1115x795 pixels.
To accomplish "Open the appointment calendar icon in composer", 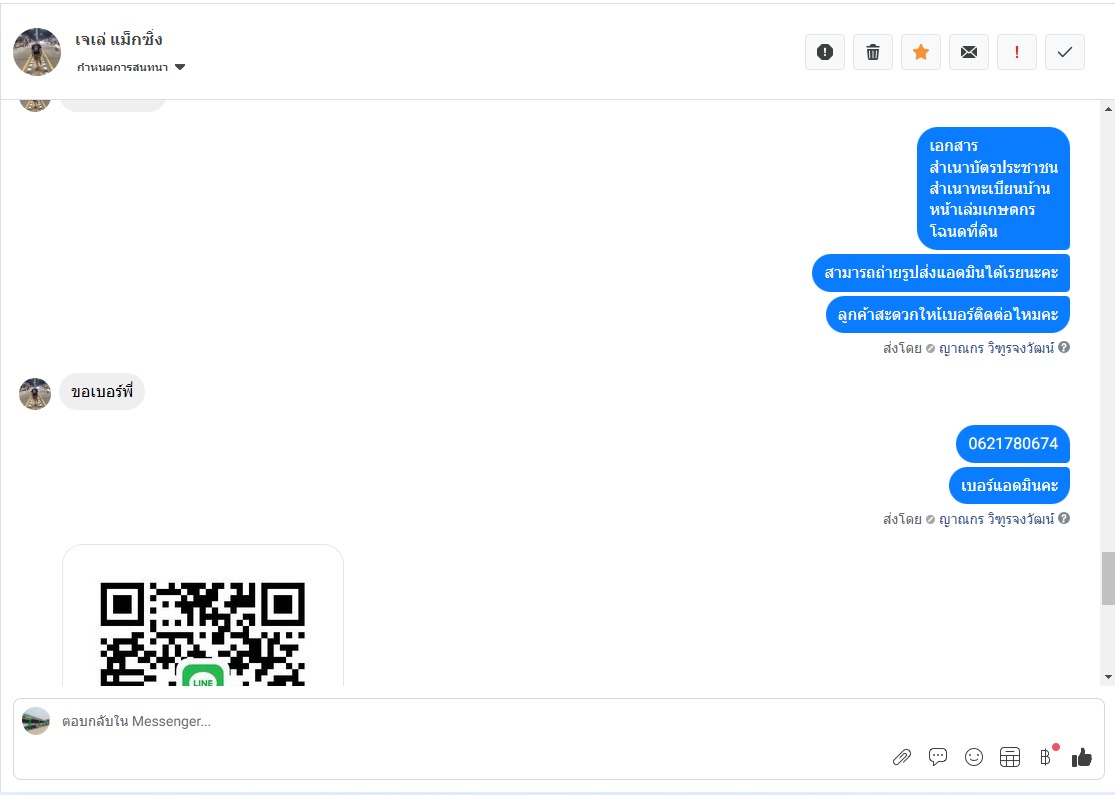I will 1010,757.
